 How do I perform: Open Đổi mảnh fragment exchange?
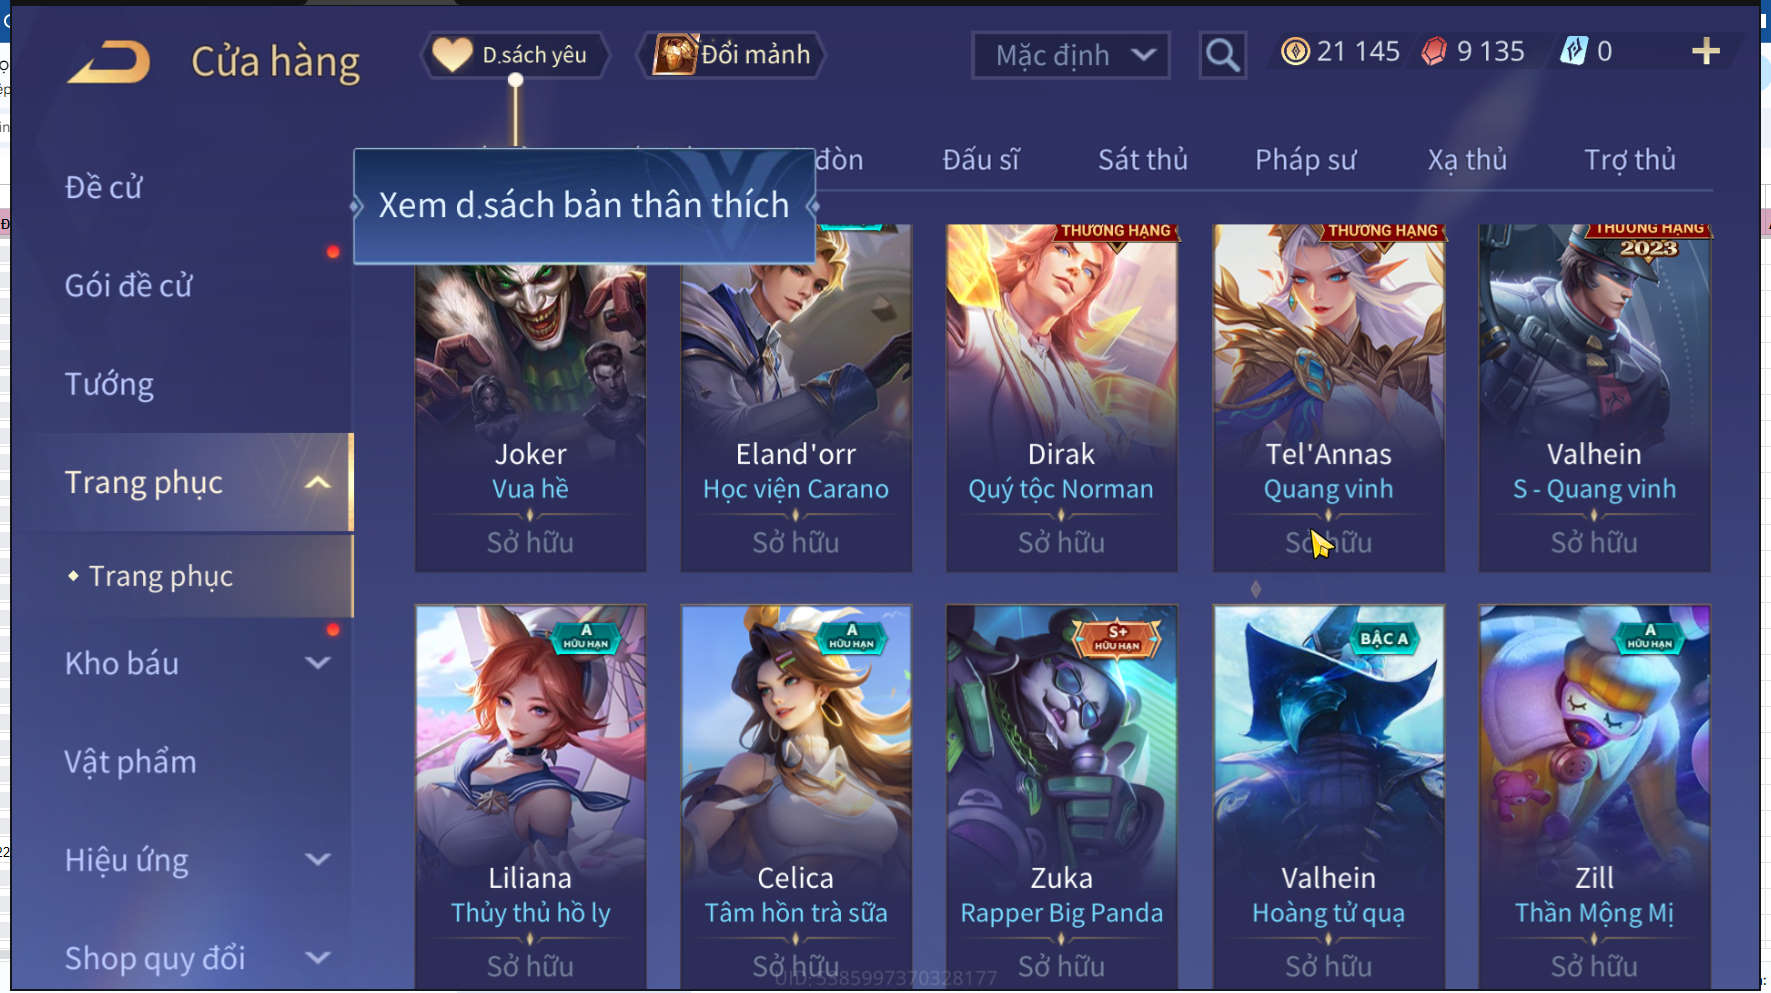click(730, 55)
